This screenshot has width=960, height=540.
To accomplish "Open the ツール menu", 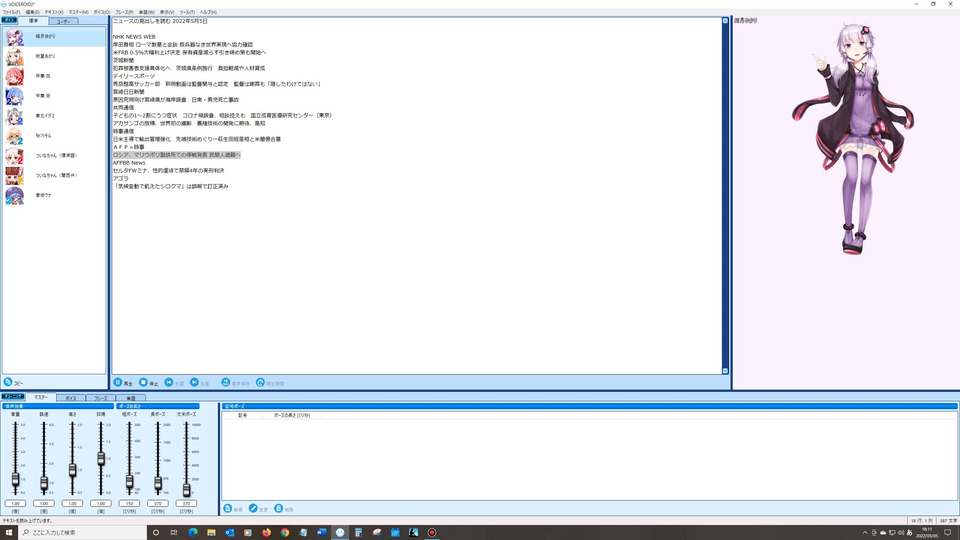I will pyautogui.click(x=187, y=12).
